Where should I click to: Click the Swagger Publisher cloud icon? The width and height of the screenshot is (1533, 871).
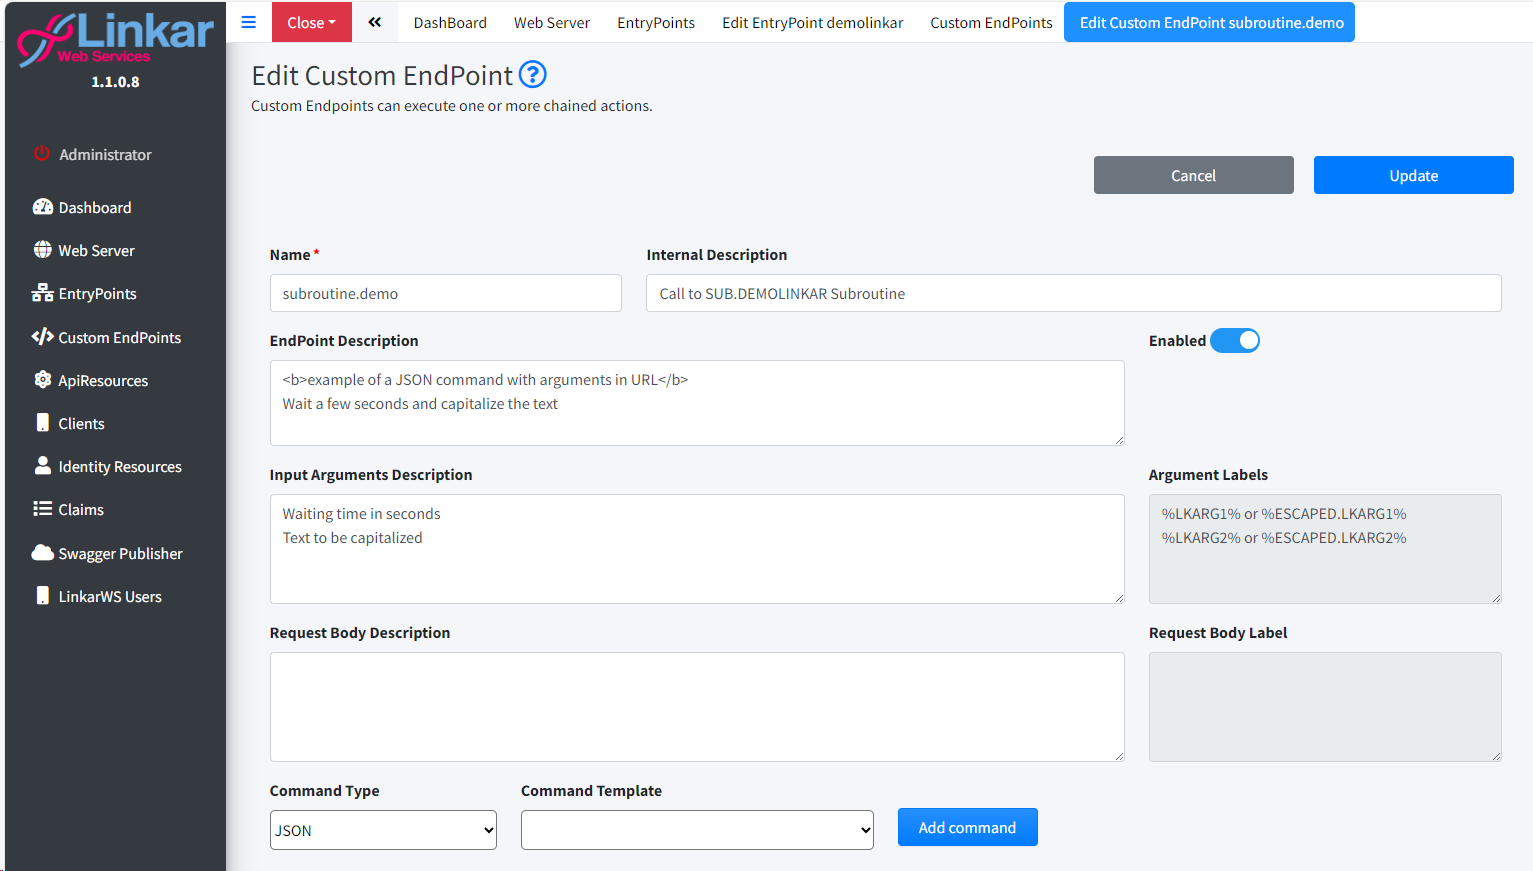[x=43, y=553]
